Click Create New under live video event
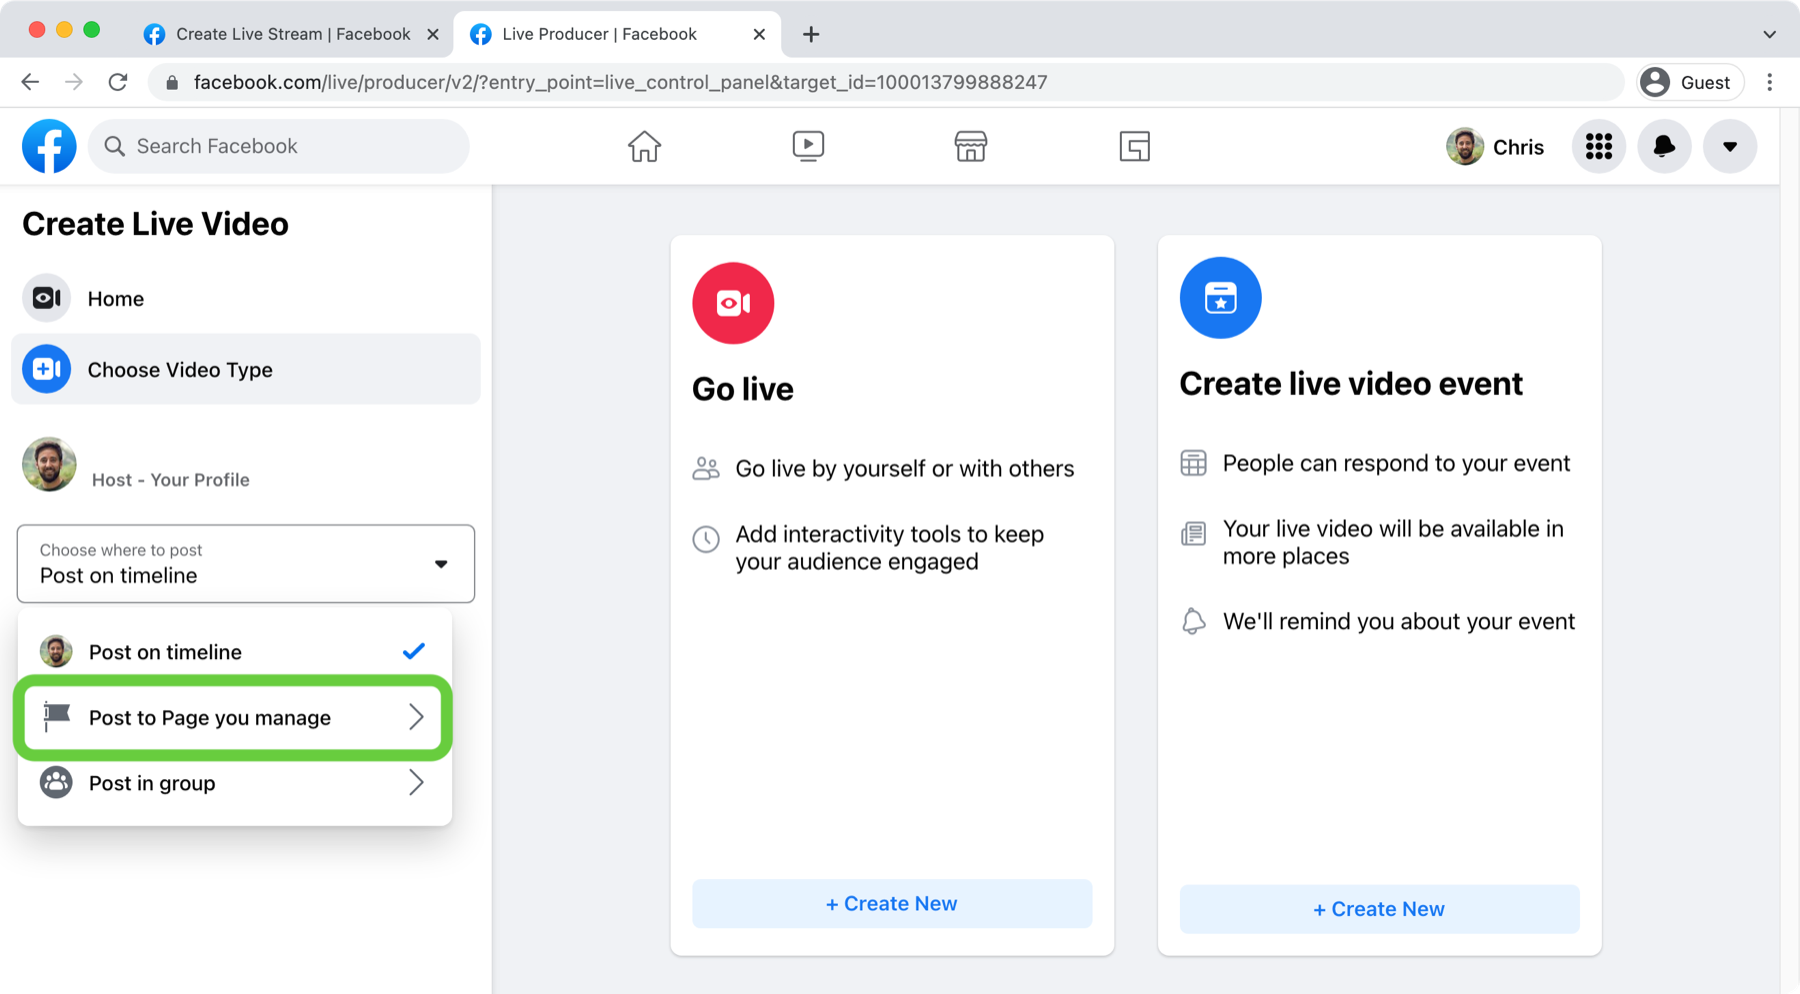Image resolution: width=1800 pixels, height=994 pixels. [x=1379, y=909]
